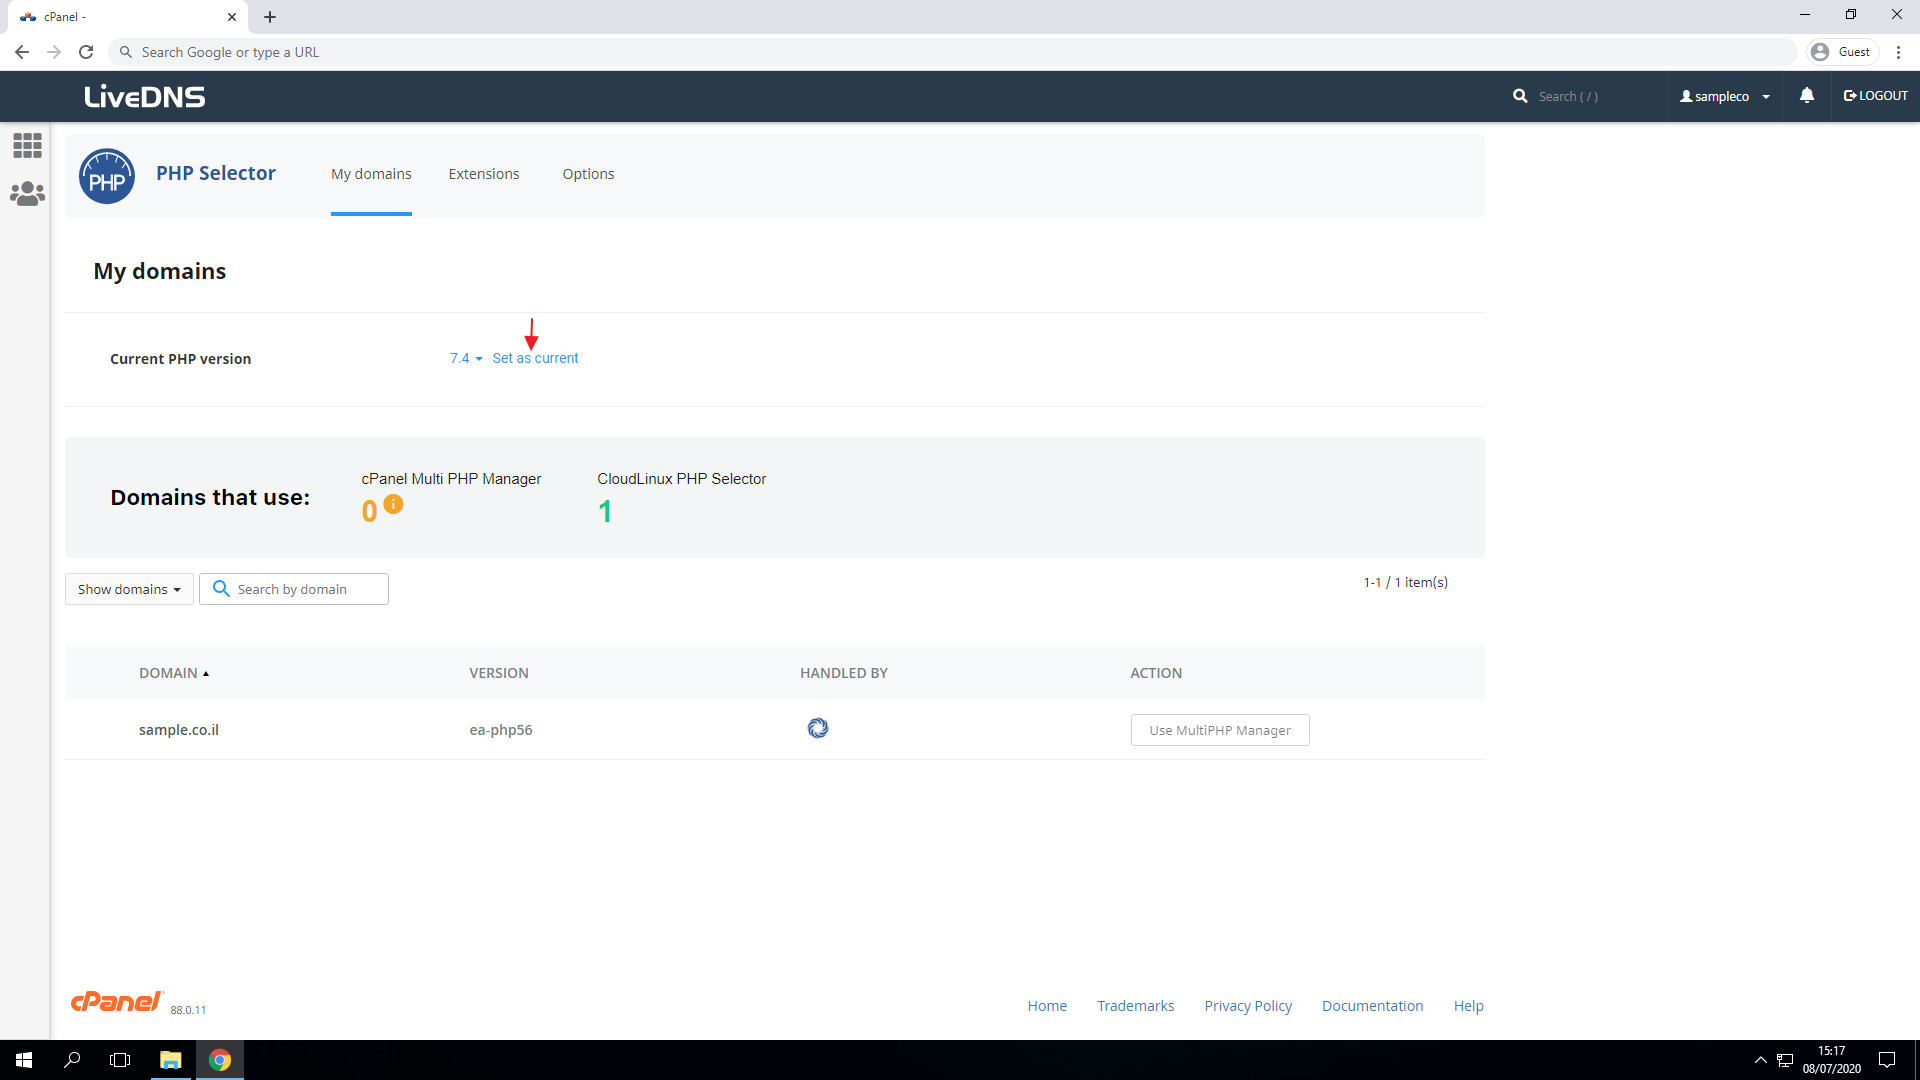Image resolution: width=1920 pixels, height=1080 pixels.
Task: Reload the browser page
Action: point(86,52)
